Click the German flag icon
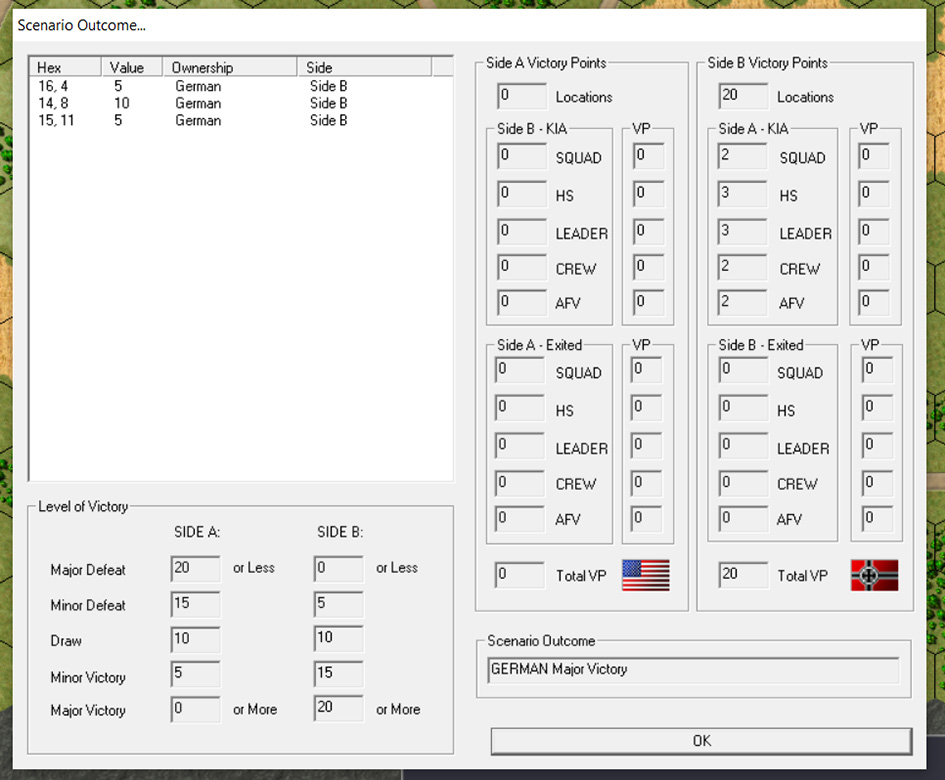 874,575
